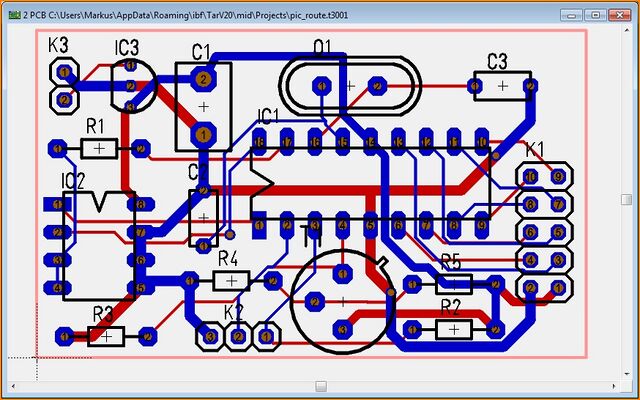
Task: Select pin 5 of IC2
Action: coord(141,288)
